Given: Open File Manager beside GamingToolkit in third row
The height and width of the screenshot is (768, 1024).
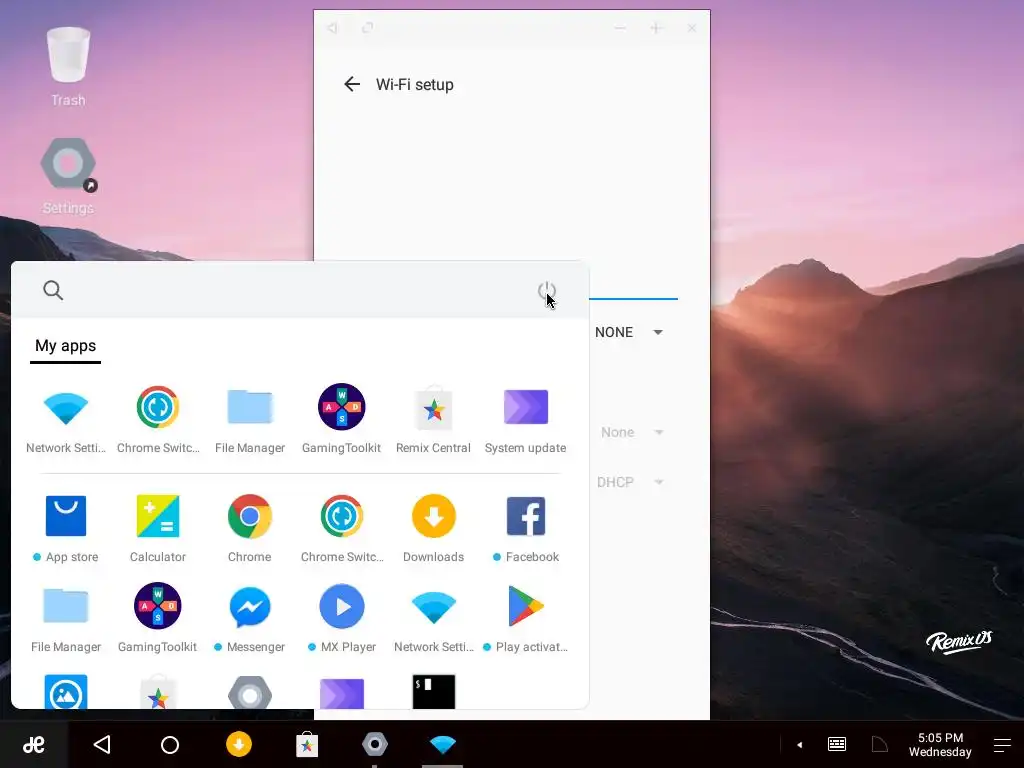Looking at the screenshot, I should click(65, 618).
